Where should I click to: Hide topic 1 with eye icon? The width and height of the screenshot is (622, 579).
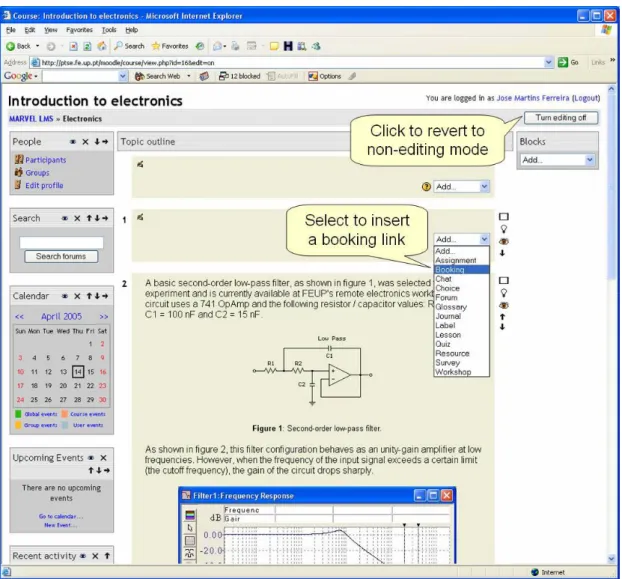click(x=503, y=241)
